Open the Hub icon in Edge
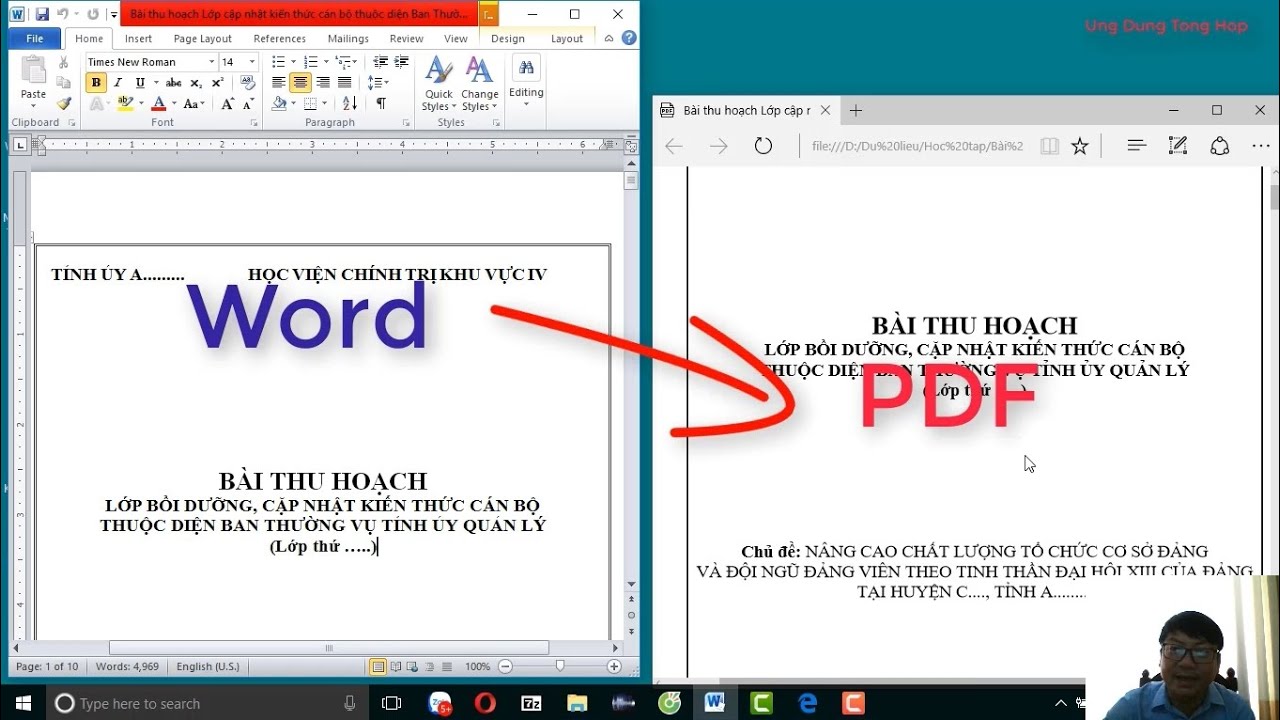The image size is (1280, 720). point(1136,146)
